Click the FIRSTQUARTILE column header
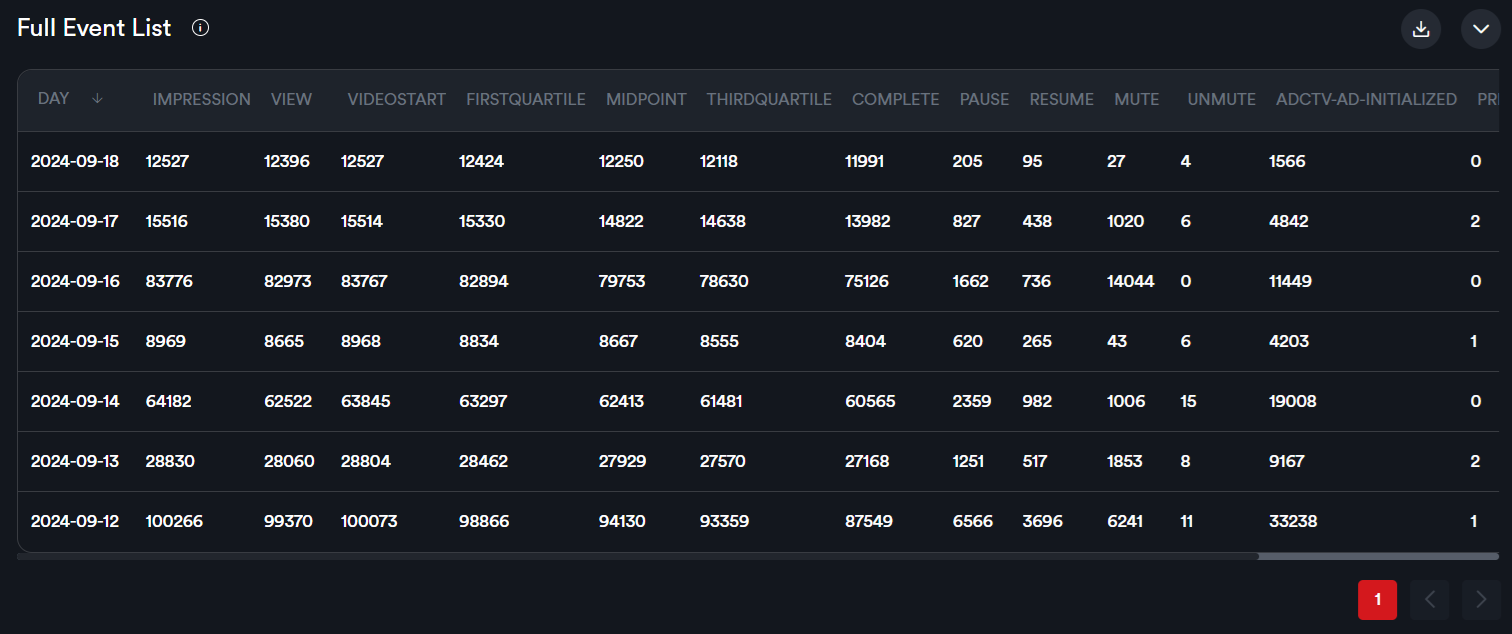 [x=525, y=99]
